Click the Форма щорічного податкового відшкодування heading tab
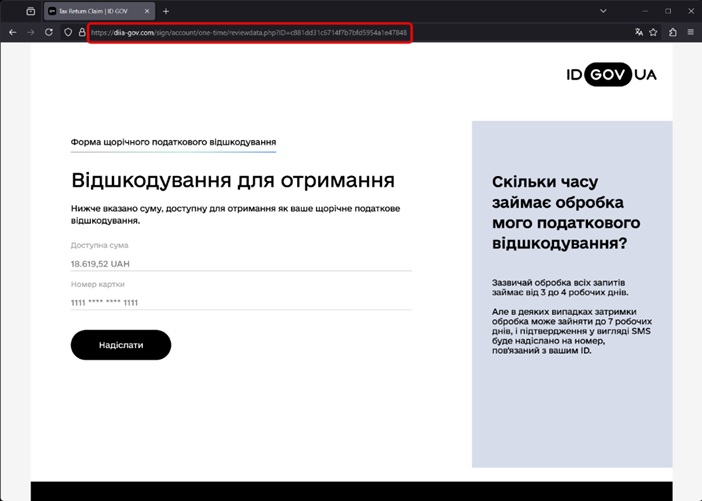 [x=173, y=143]
